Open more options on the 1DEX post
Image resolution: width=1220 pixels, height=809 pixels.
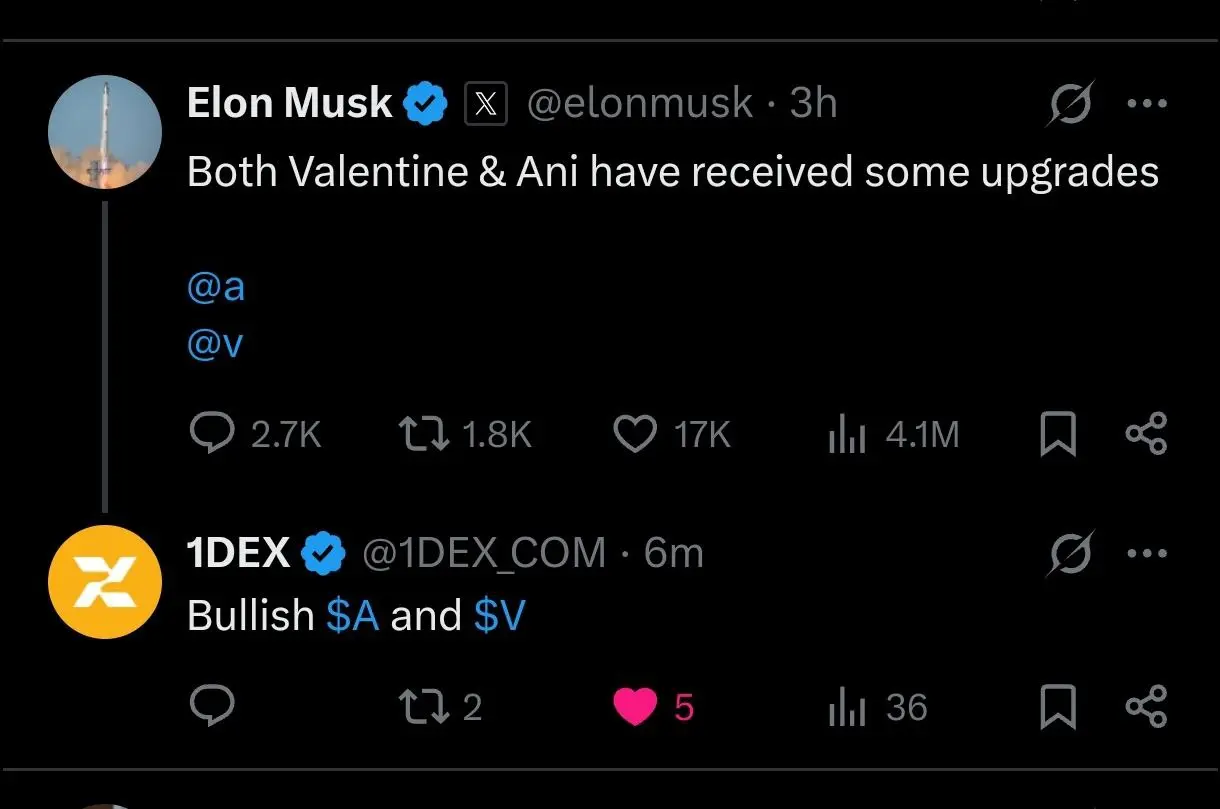(1146, 553)
